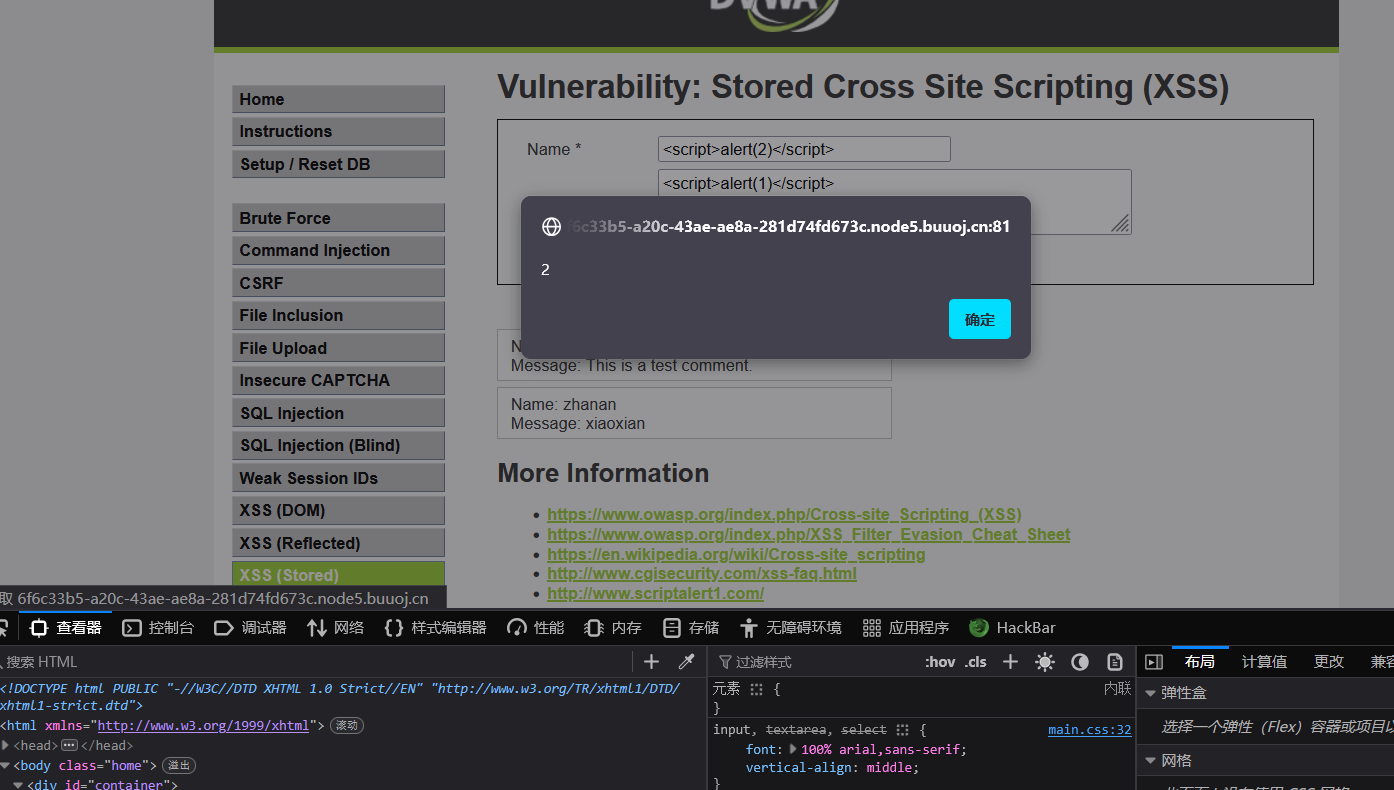Collapse the 弹性盒 flexbox section

[x=1151, y=693]
